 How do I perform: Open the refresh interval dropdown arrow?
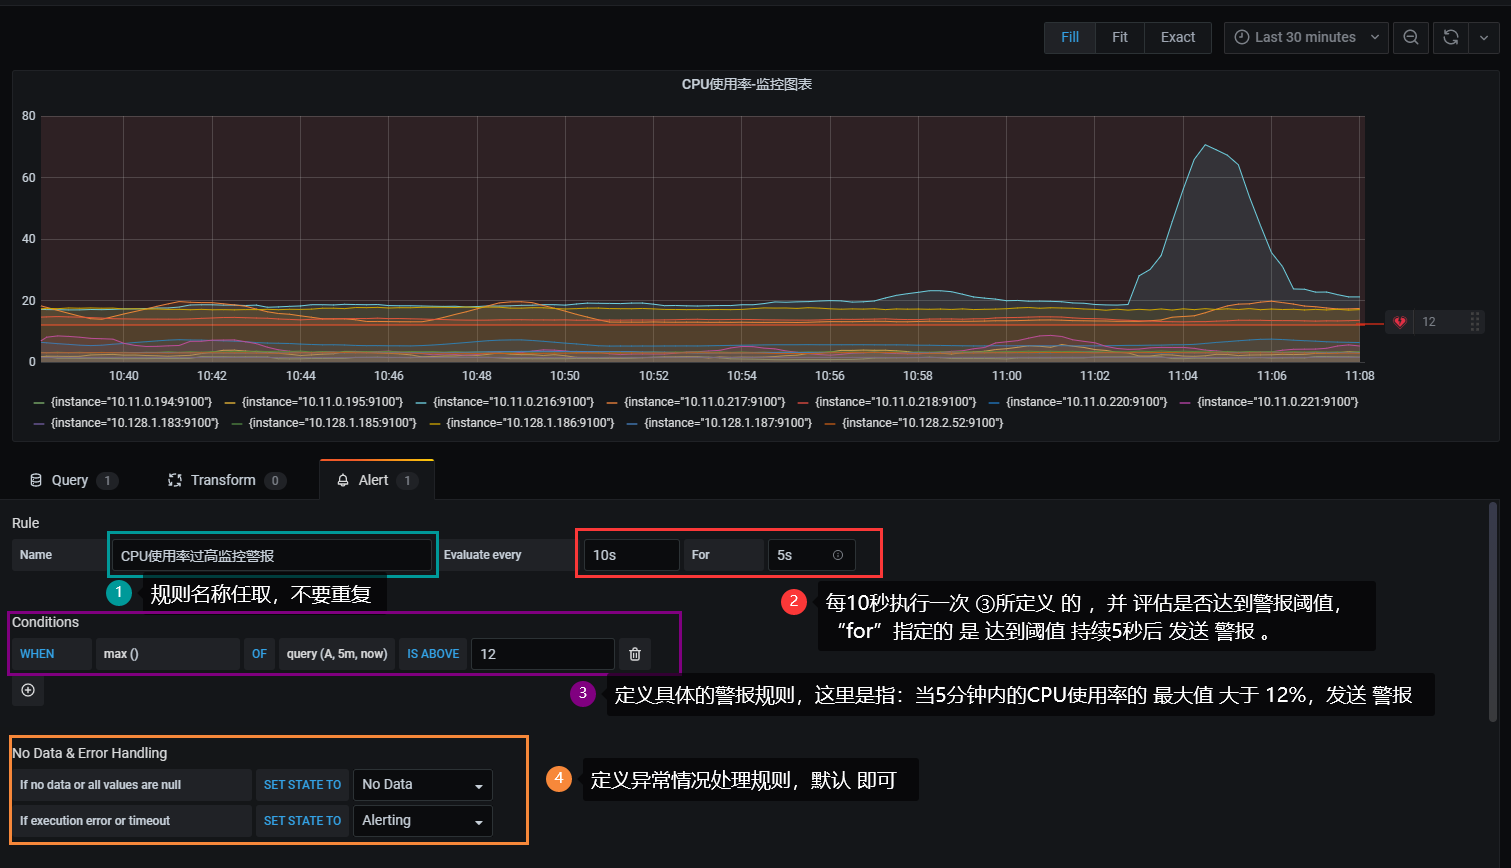[1483, 37]
